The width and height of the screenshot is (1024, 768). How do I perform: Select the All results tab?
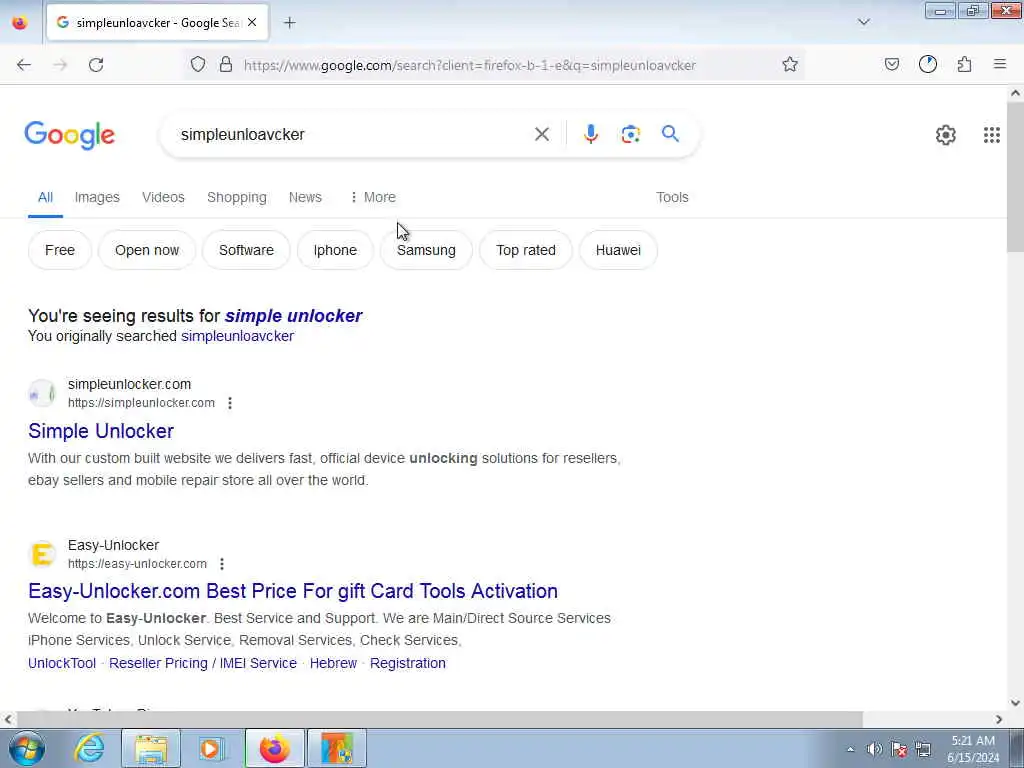coord(45,197)
